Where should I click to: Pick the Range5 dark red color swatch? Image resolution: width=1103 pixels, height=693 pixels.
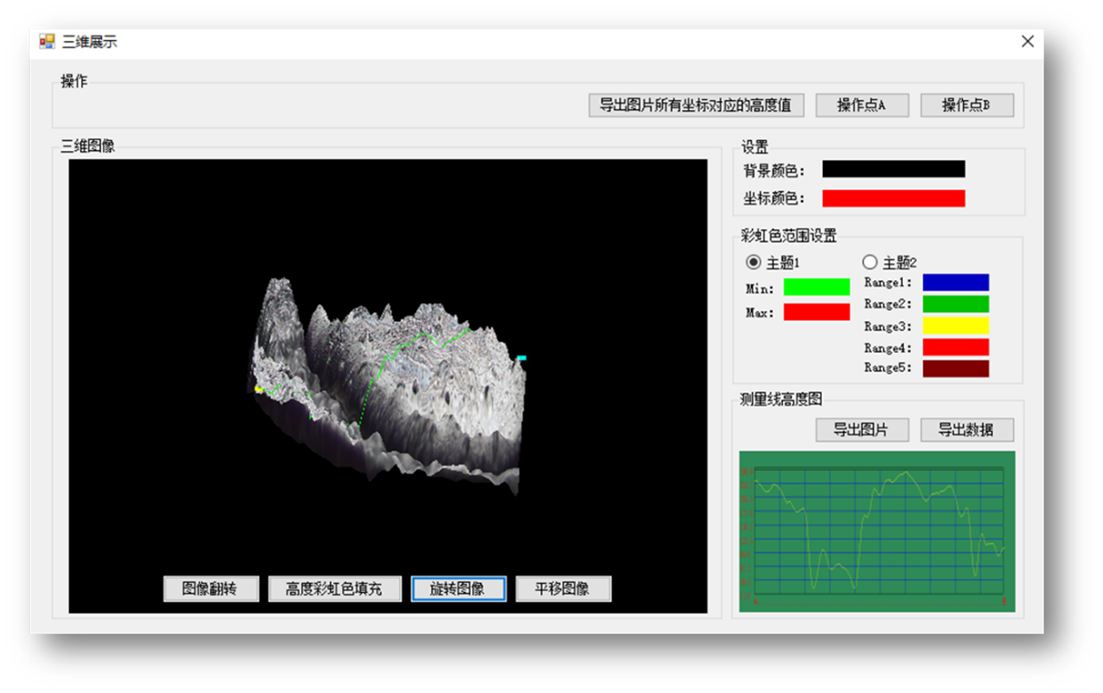tap(956, 369)
